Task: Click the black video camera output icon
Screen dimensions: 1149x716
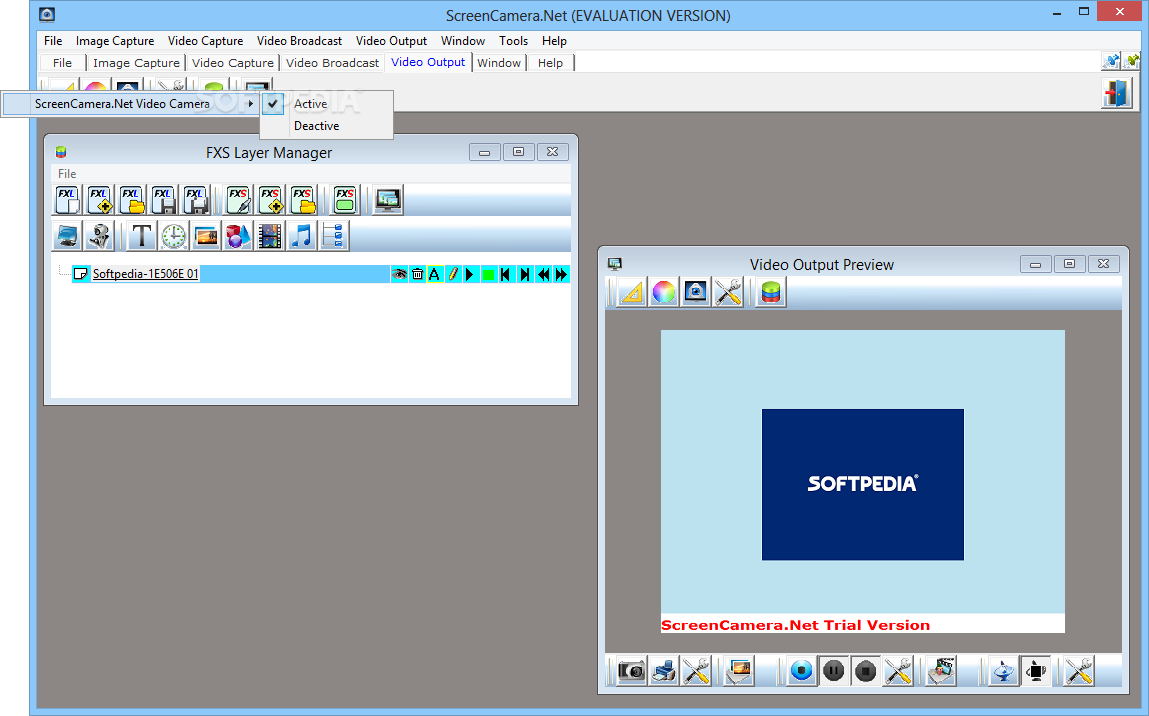Action: point(1035,671)
